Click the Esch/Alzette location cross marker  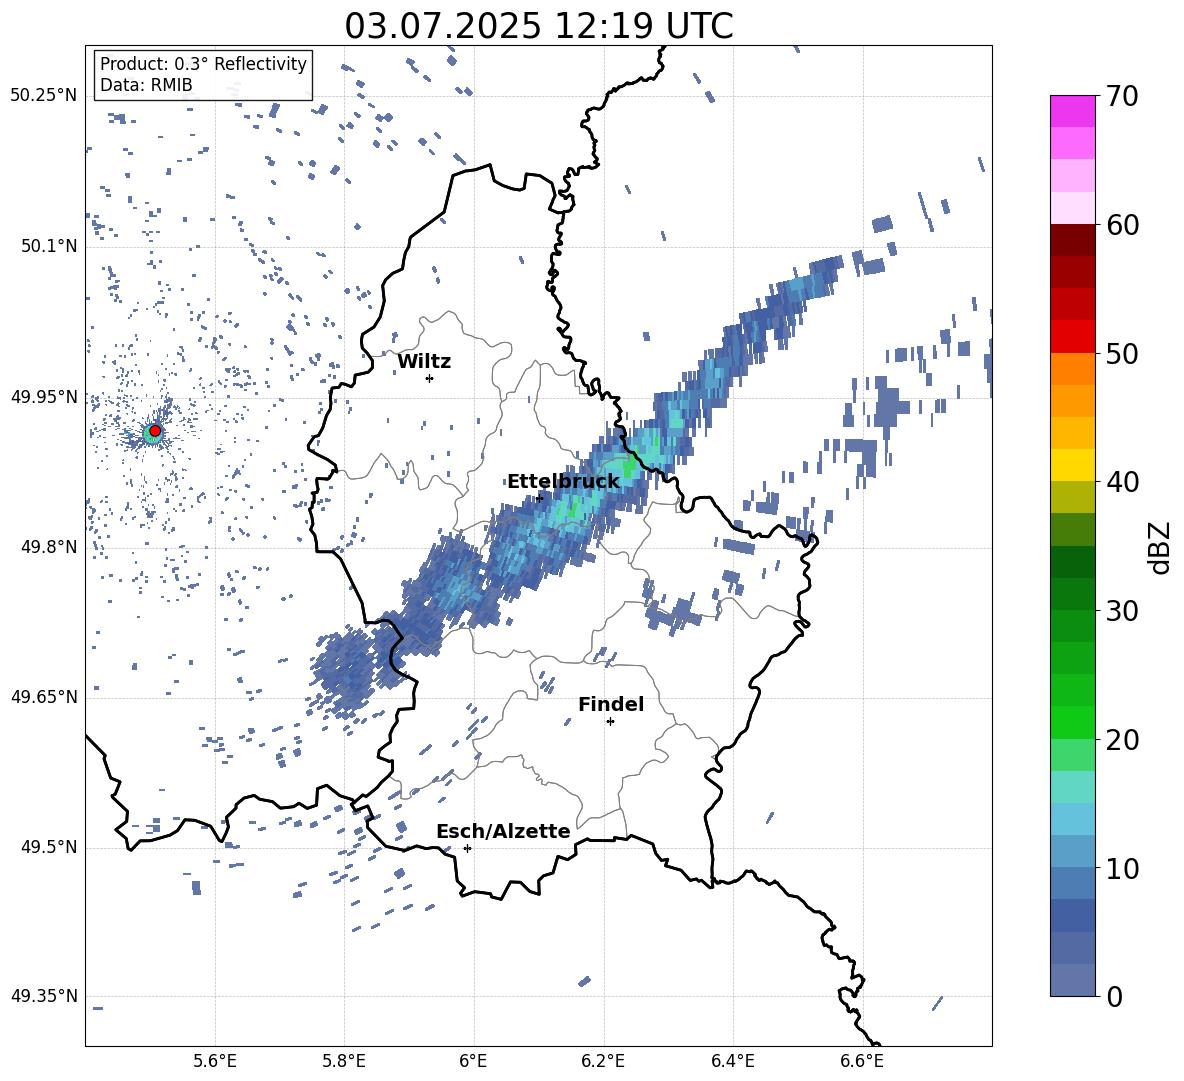pos(467,848)
